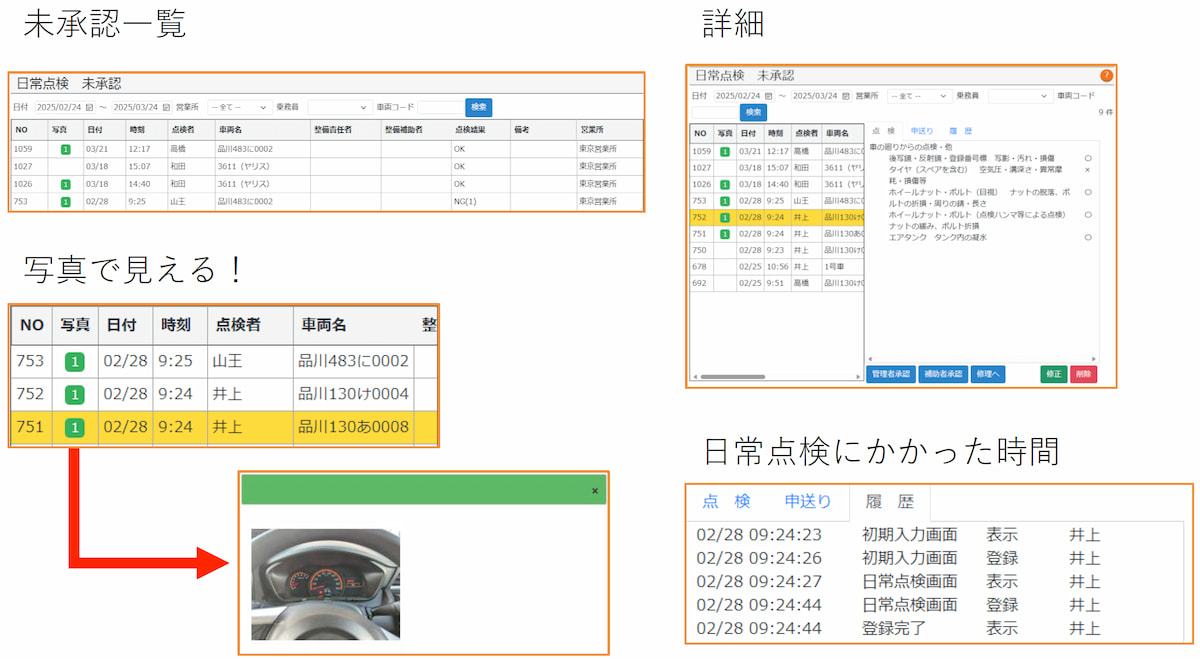Open calendar icon beside 2025/03/24 in 詳細 panel
This screenshot has width=1200, height=659.
pyautogui.click(x=846, y=96)
